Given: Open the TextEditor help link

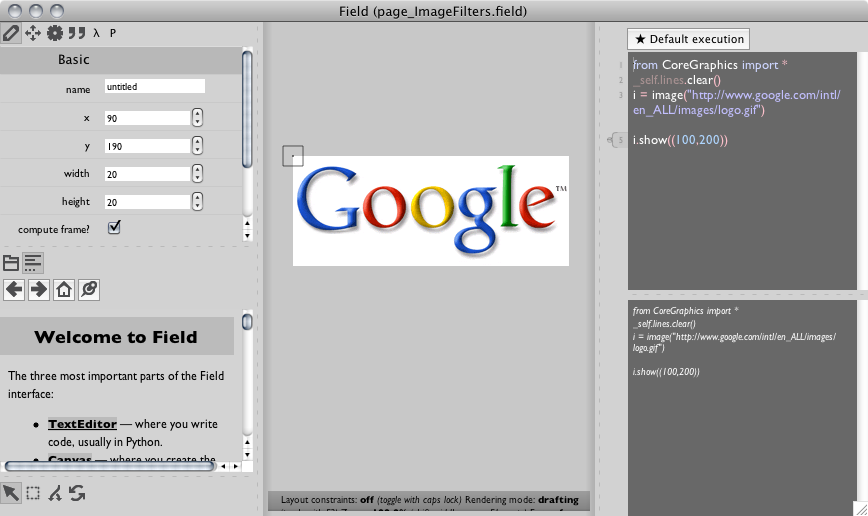Looking at the screenshot, I should tap(82, 424).
